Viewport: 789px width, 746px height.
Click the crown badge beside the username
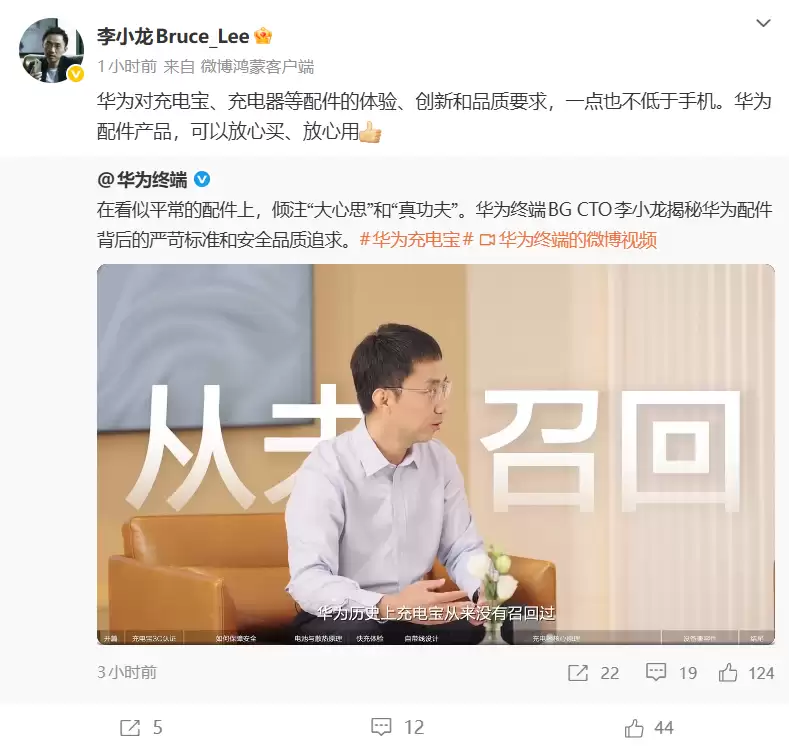click(x=263, y=36)
